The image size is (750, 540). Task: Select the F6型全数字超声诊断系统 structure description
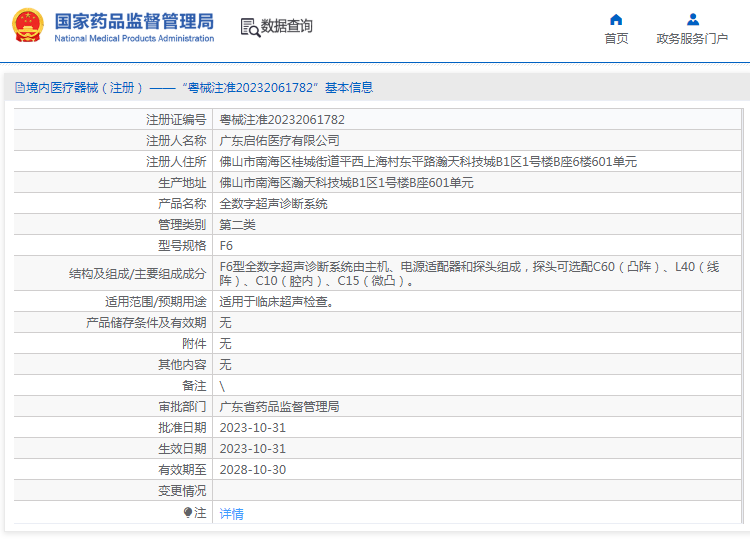pos(469,274)
